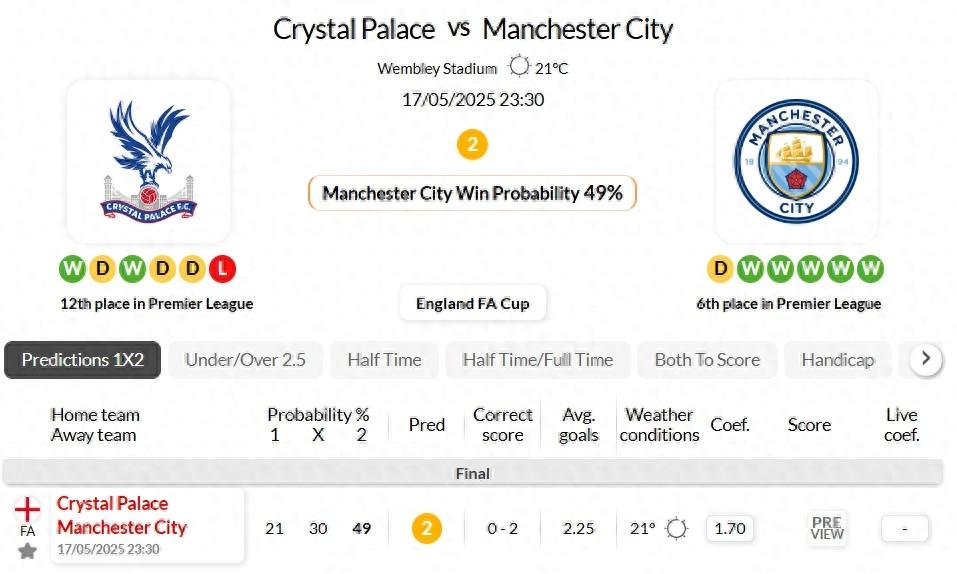This screenshot has width=957, height=574.
Task: Click Manchester City's yellow D form badge
Action: pos(720,268)
